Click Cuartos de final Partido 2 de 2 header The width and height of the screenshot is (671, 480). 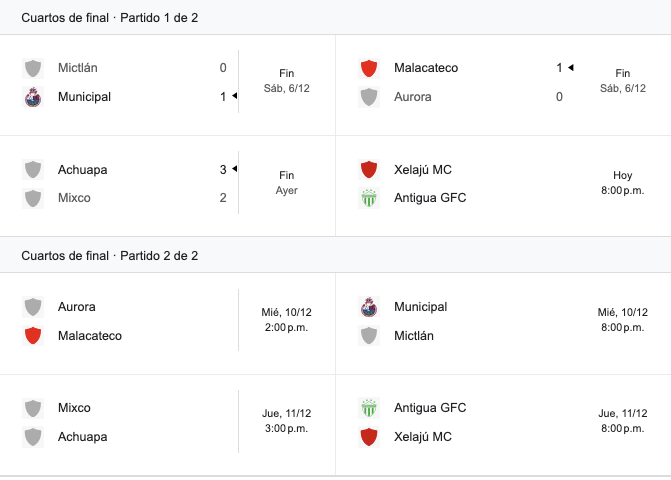tap(110, 256)
